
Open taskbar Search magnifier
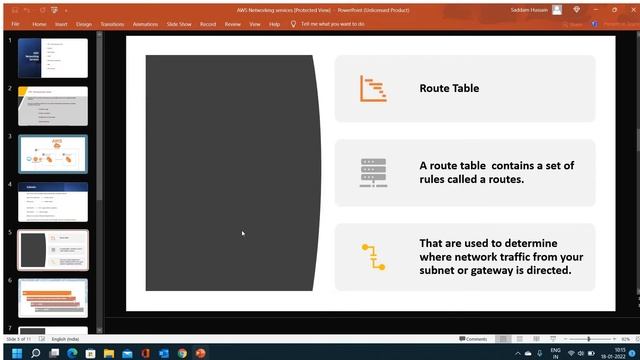[36, 353]
